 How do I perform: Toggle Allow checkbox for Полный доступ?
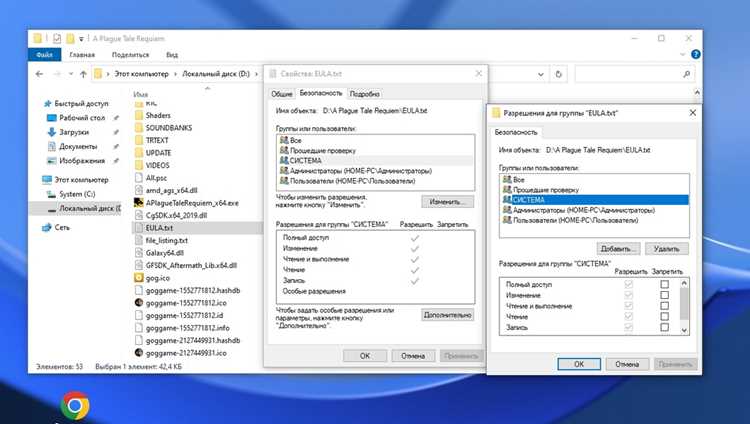click(x=629, y=284)
